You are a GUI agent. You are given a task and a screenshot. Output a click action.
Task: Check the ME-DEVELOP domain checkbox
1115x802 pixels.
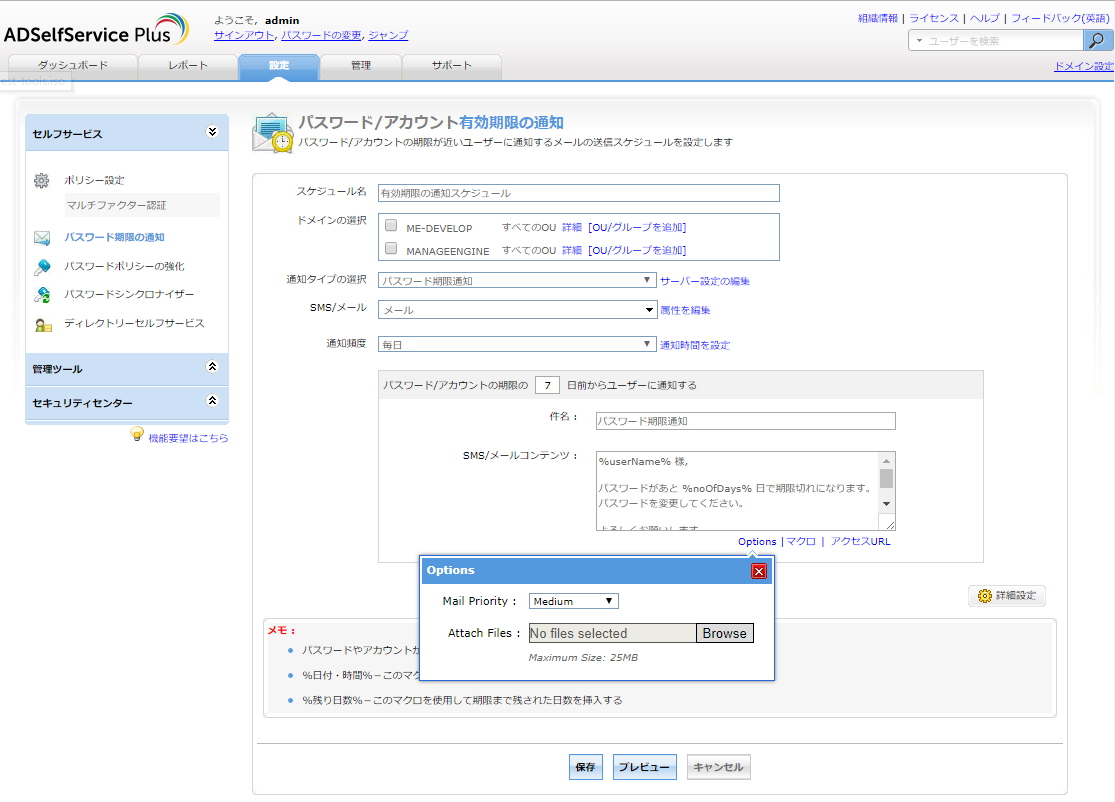391,226
